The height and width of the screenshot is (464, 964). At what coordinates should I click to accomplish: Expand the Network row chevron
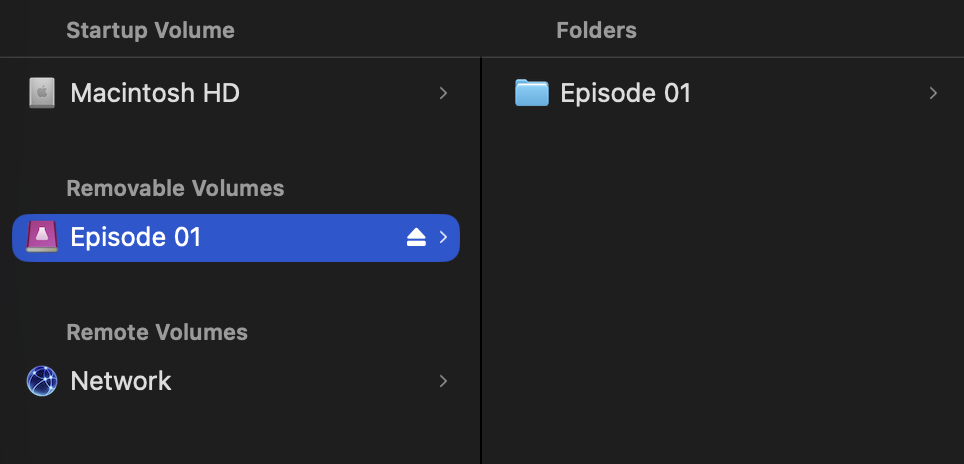(443, 381)
